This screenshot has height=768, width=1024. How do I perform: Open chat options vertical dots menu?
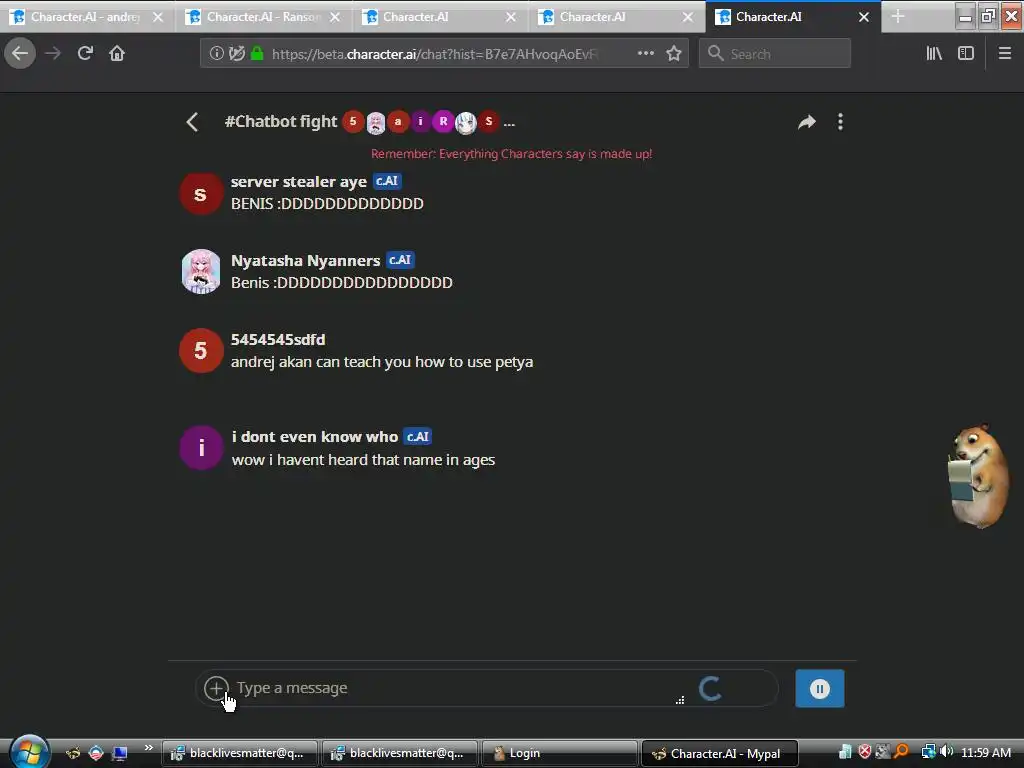click(x=840, y=122)
